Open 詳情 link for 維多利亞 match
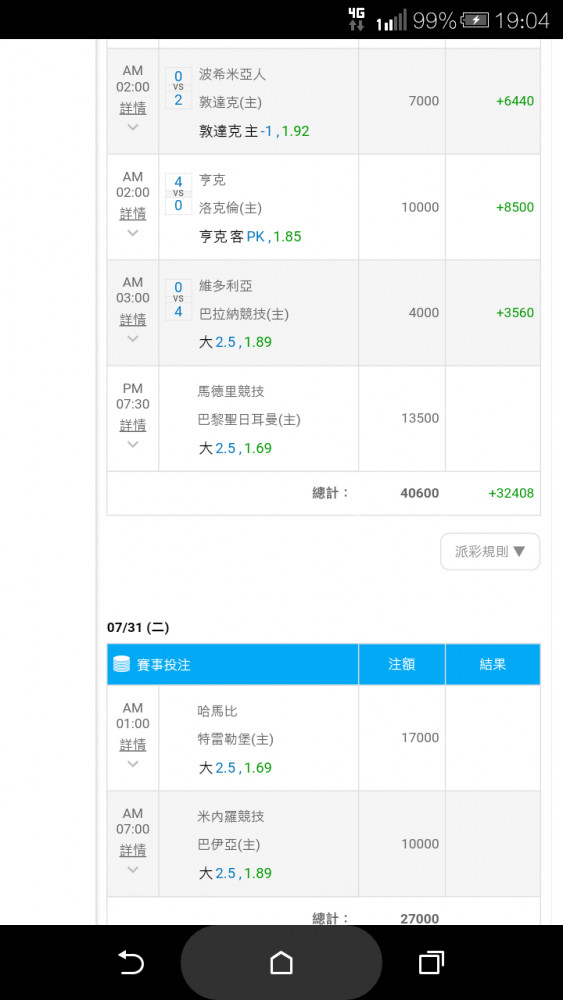The width and height of the screenshot is (563, 1000). pyautogui.click(x=133, y=319)
